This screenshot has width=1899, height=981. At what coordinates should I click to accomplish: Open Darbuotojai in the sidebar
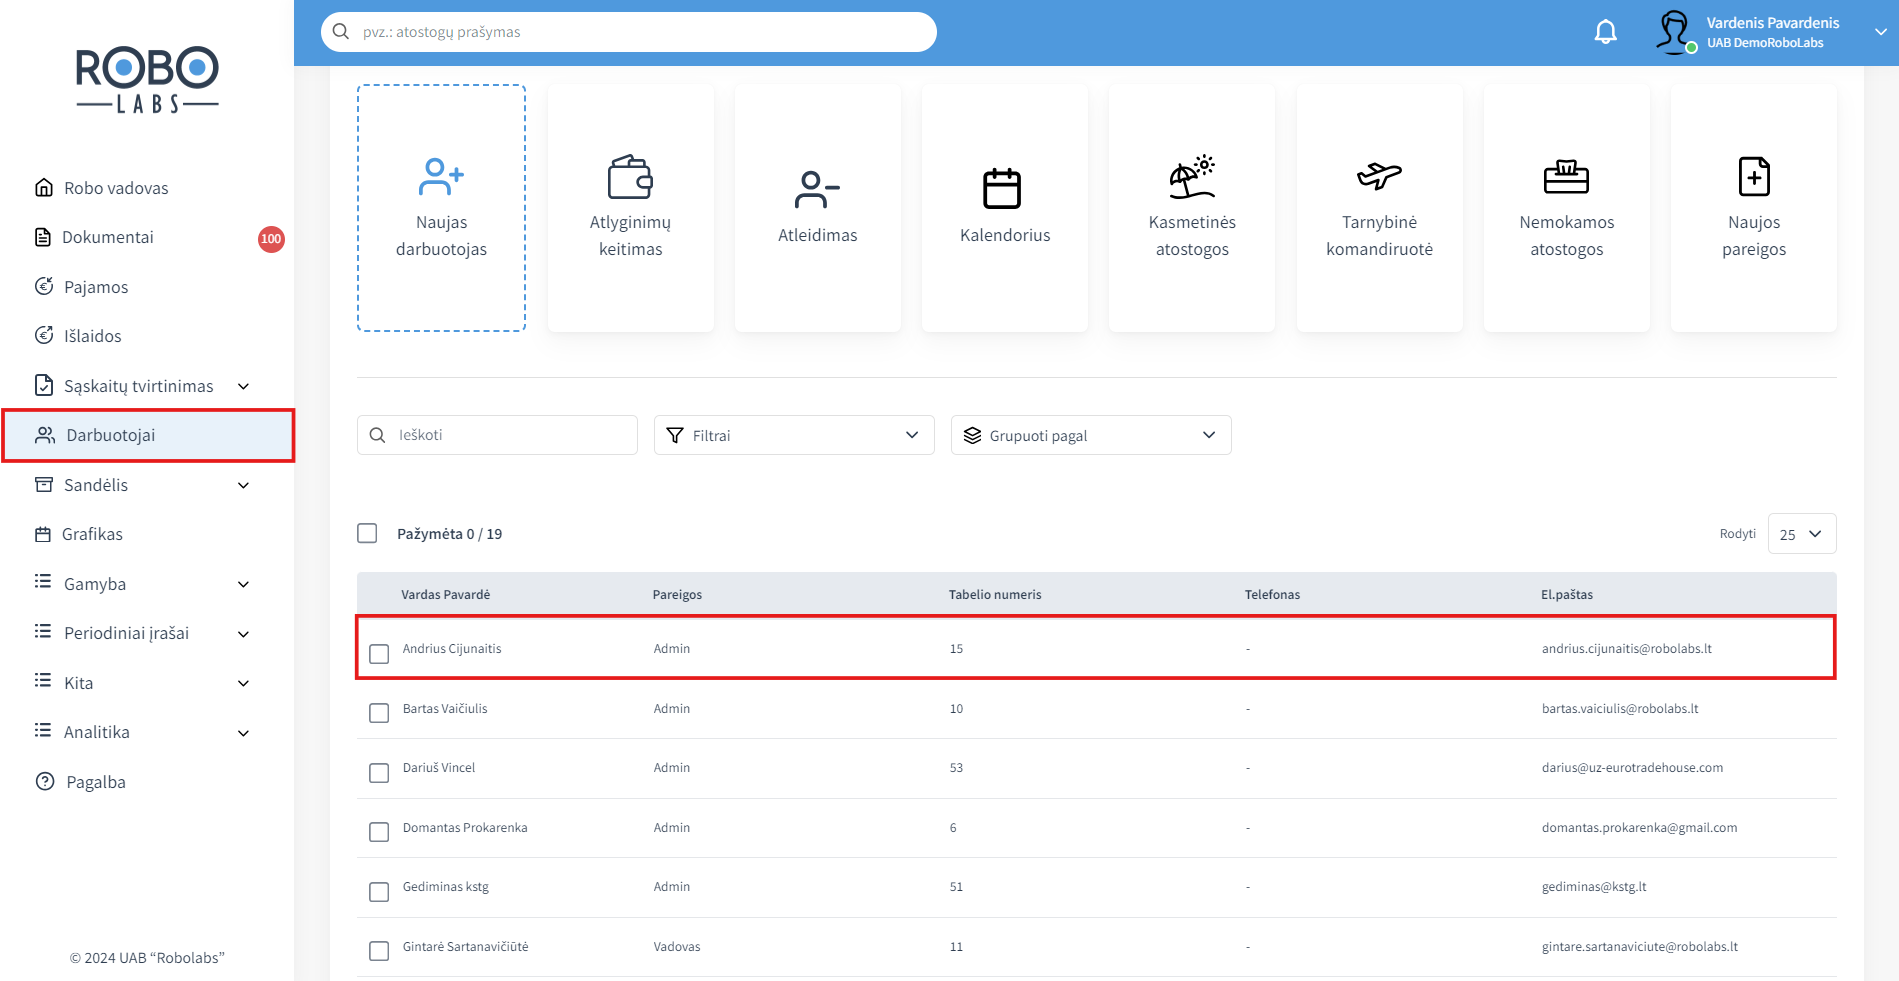click(x=148, y=435)
